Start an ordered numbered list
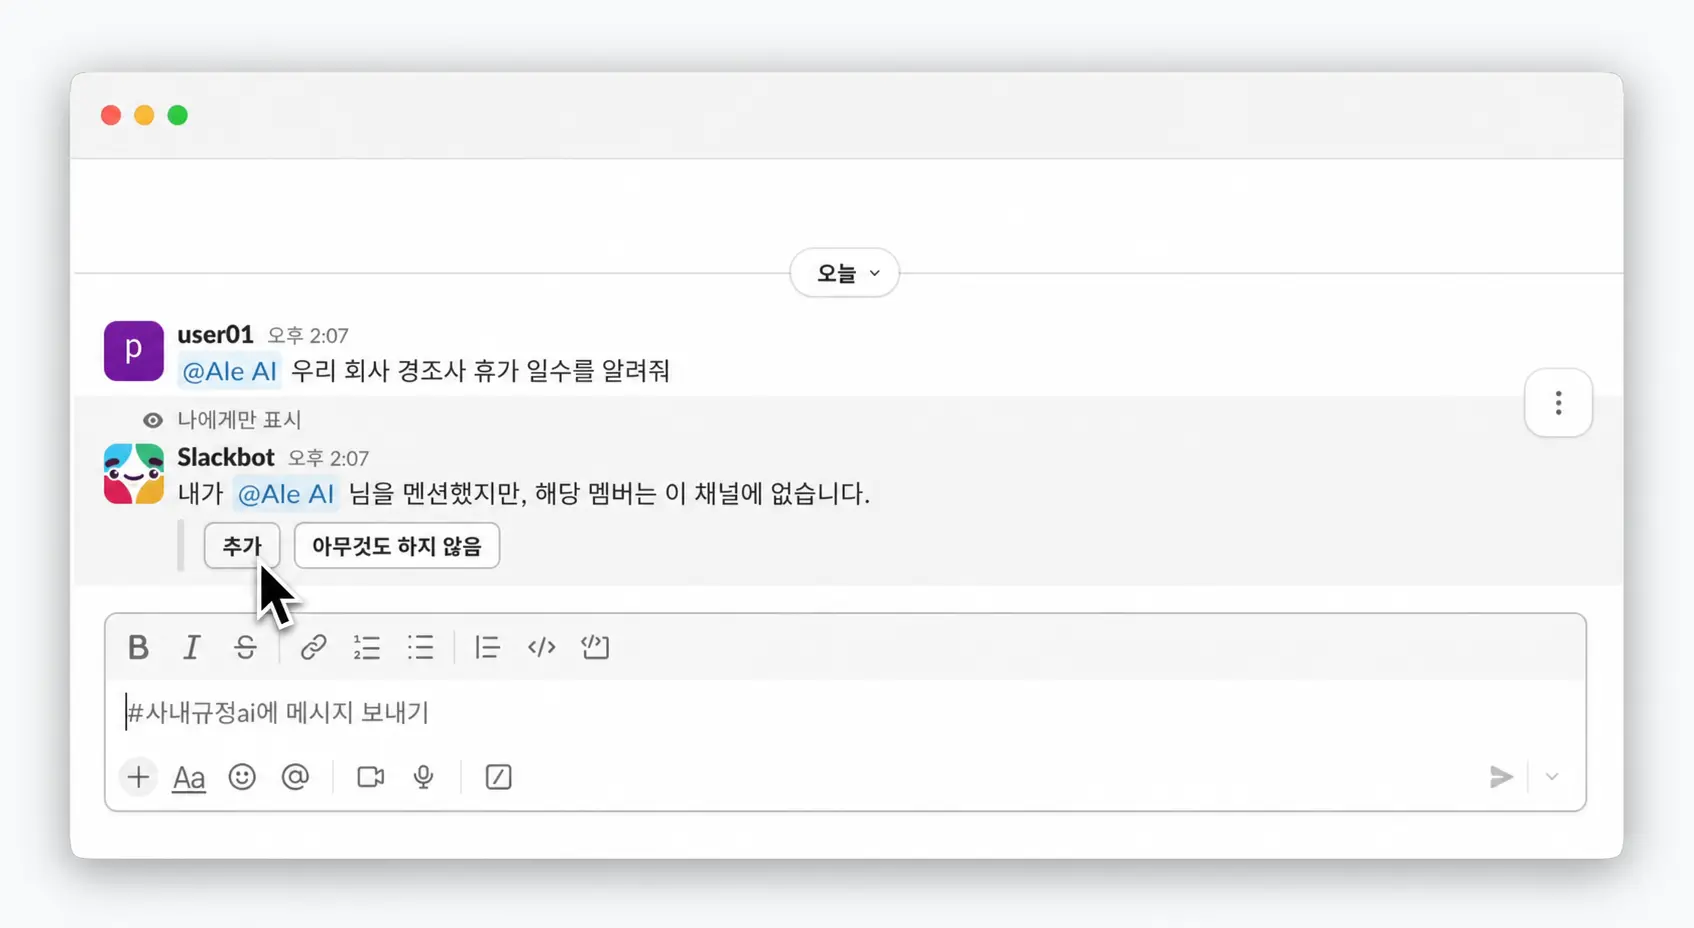 pos(367,647)
